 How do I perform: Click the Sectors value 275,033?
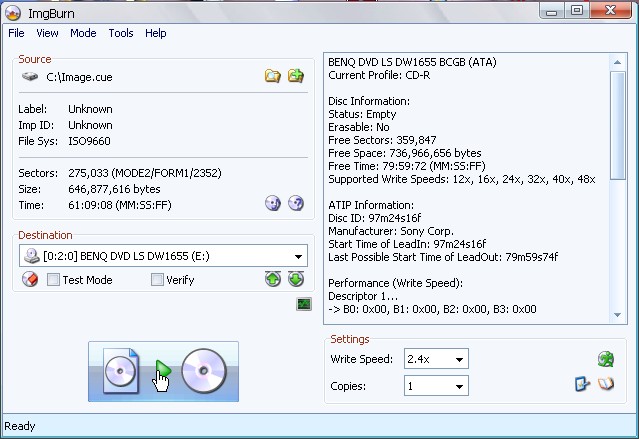[88, 173]
